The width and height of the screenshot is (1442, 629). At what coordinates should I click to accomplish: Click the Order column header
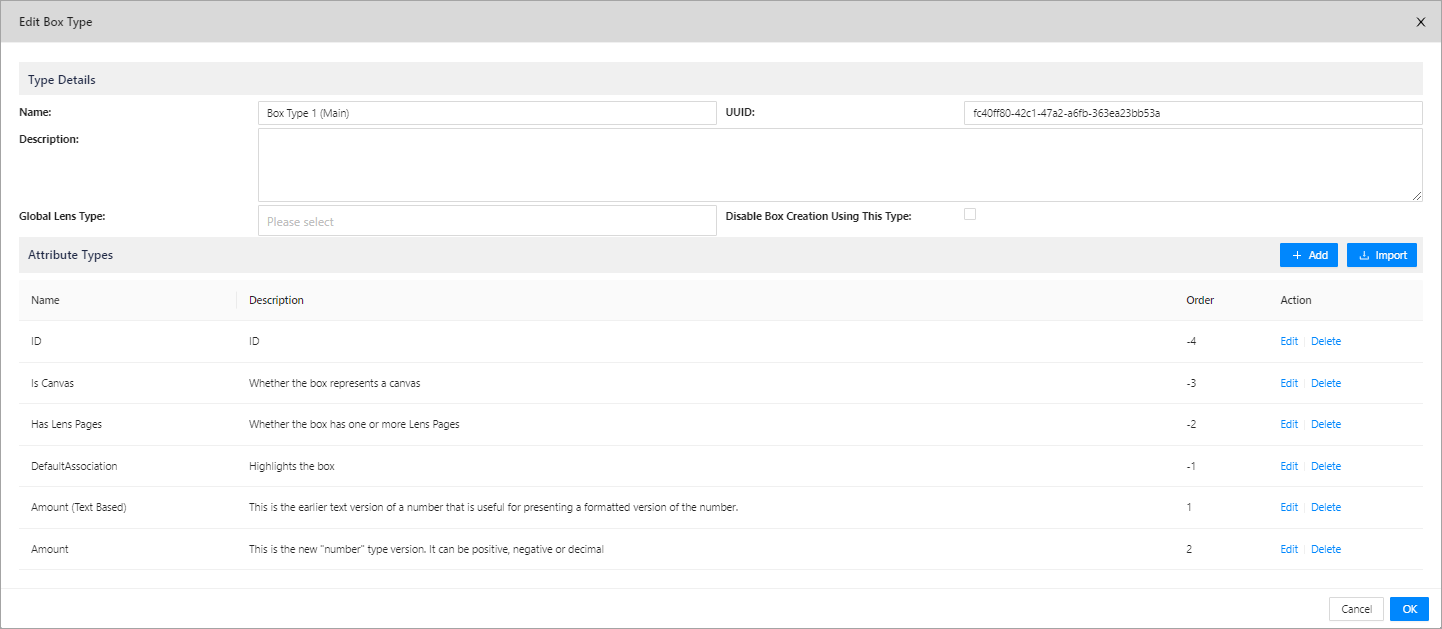(1200, 300)
